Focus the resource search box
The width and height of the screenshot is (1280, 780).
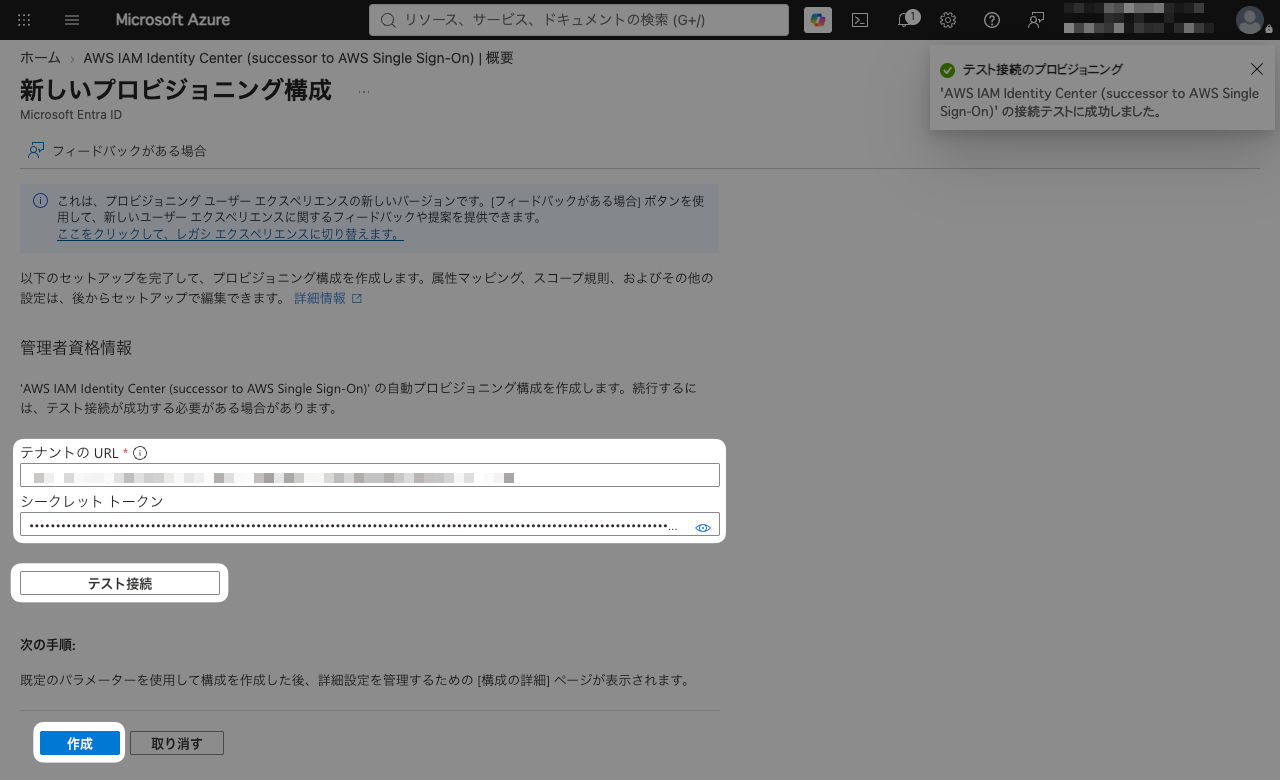(581, 20)
